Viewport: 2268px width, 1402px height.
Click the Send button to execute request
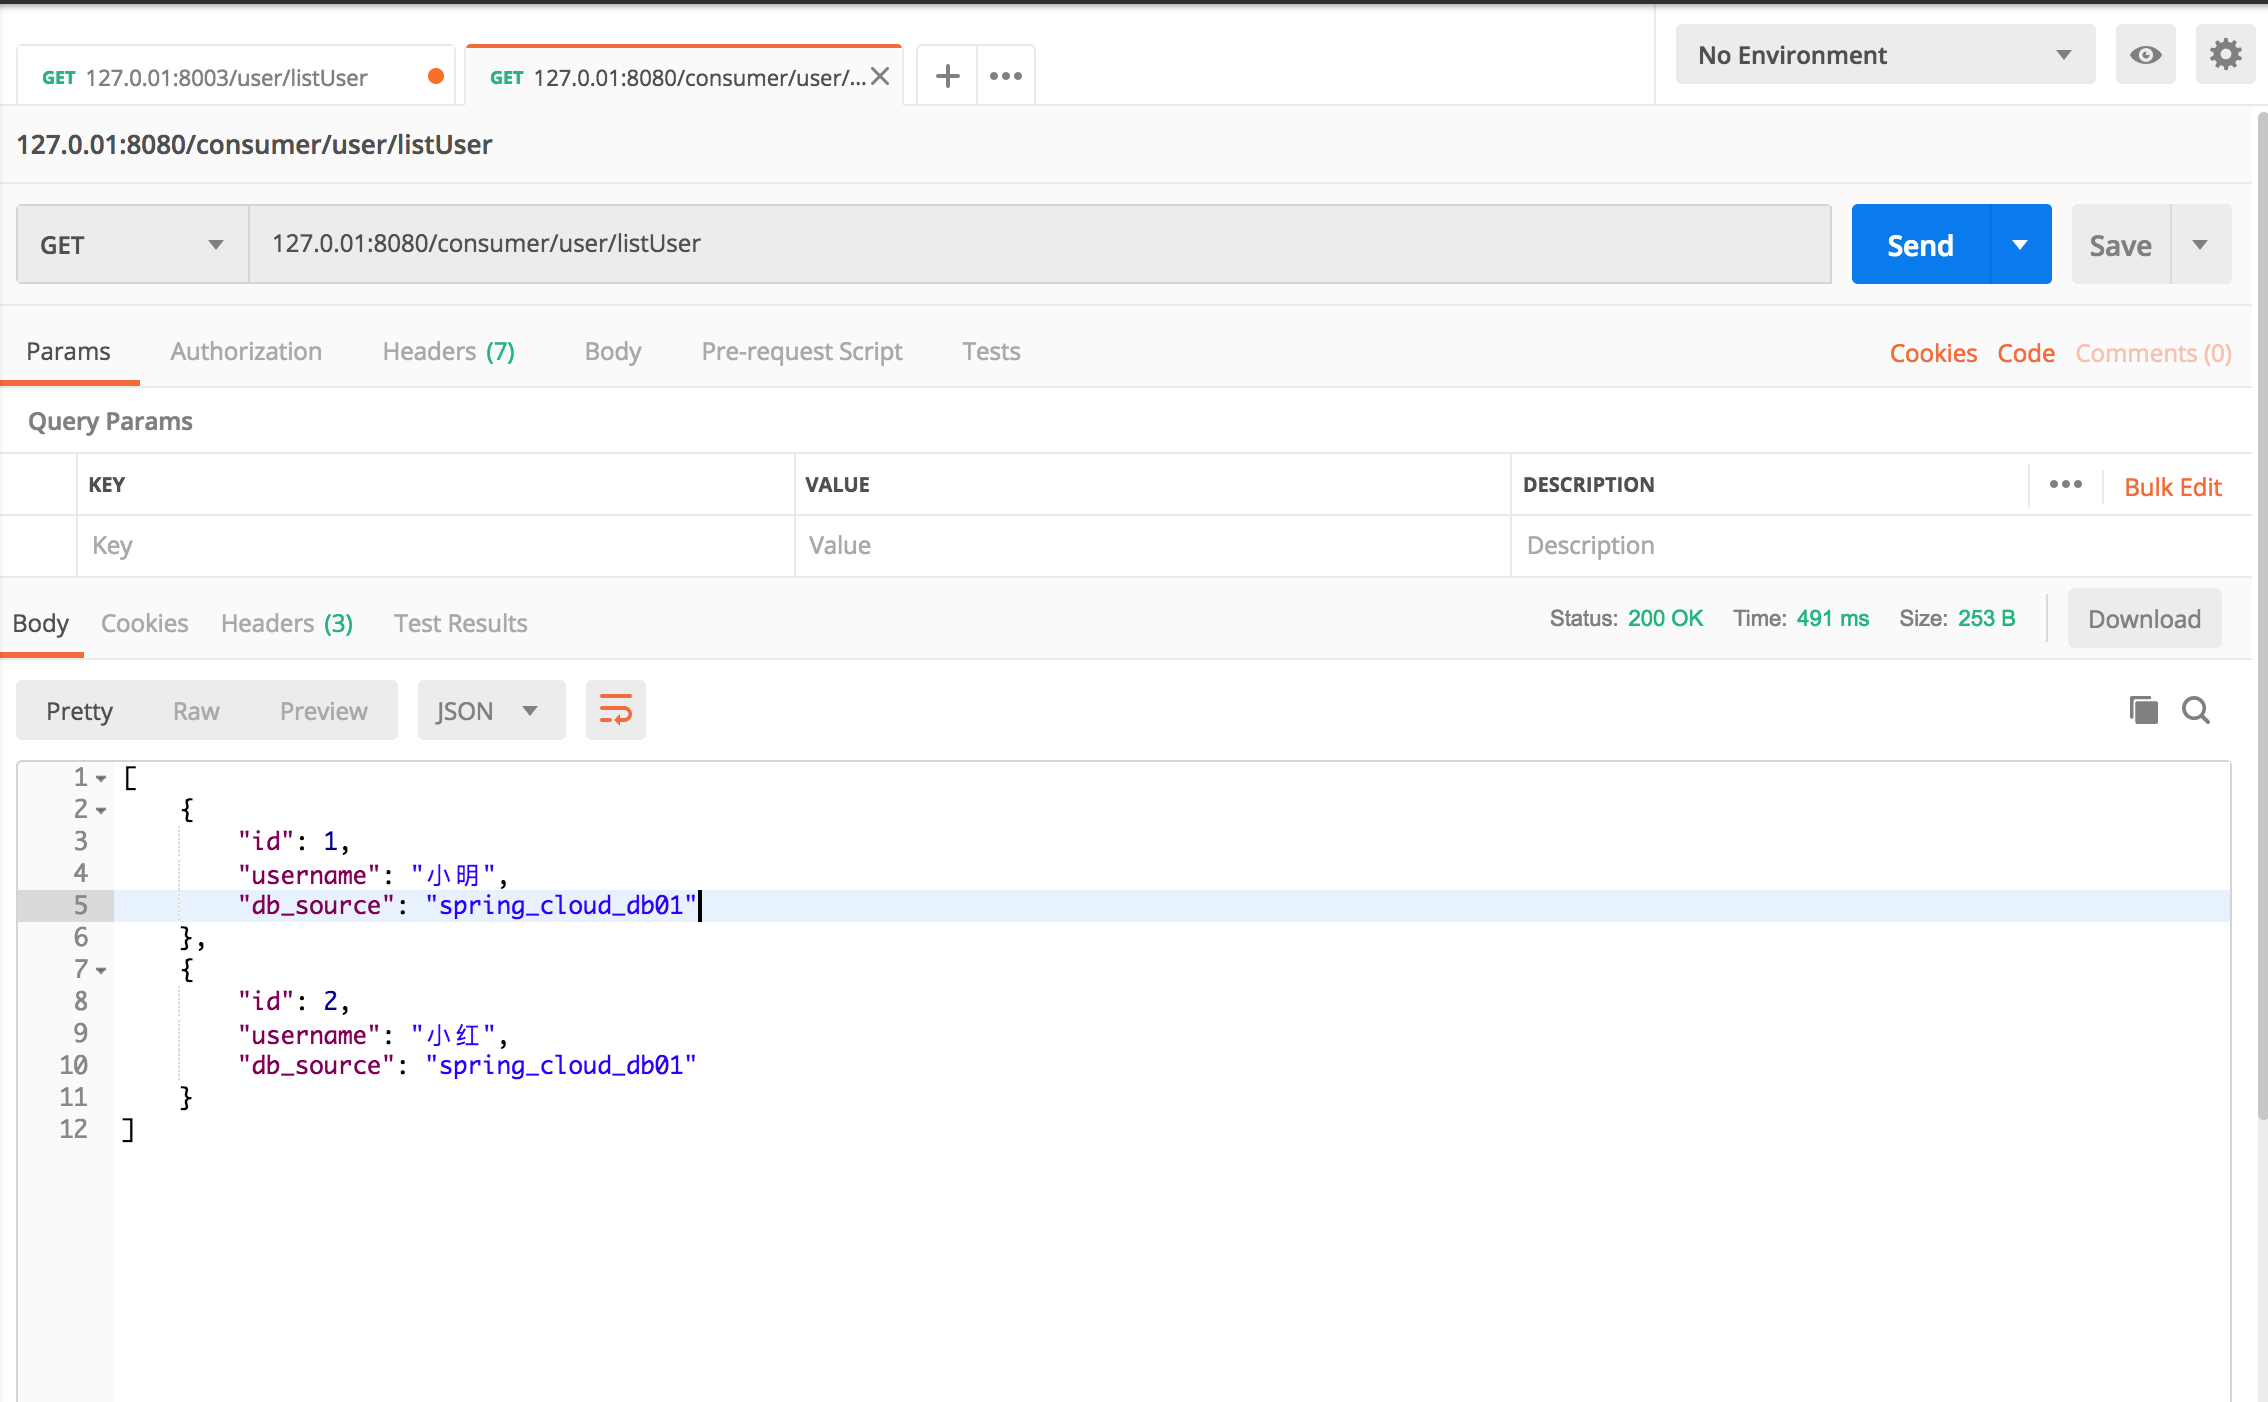pos(1921,243)
